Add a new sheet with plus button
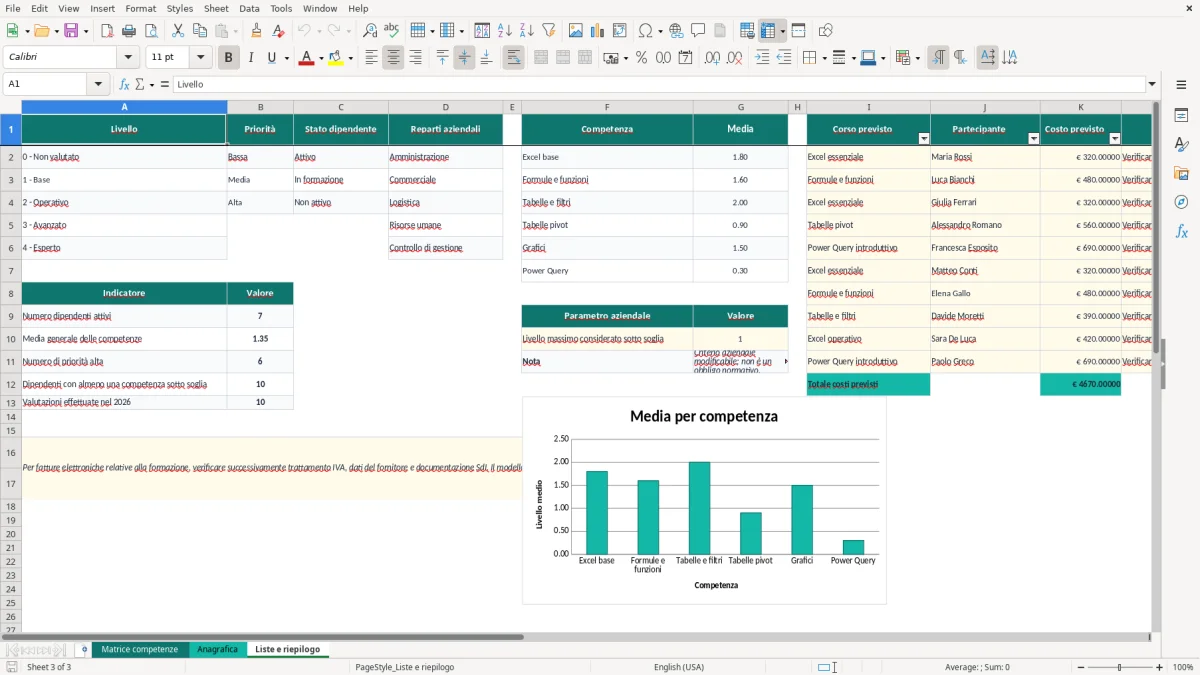Image resolution: width=1200 pixels, height=675 pixels. click(84, 649)
